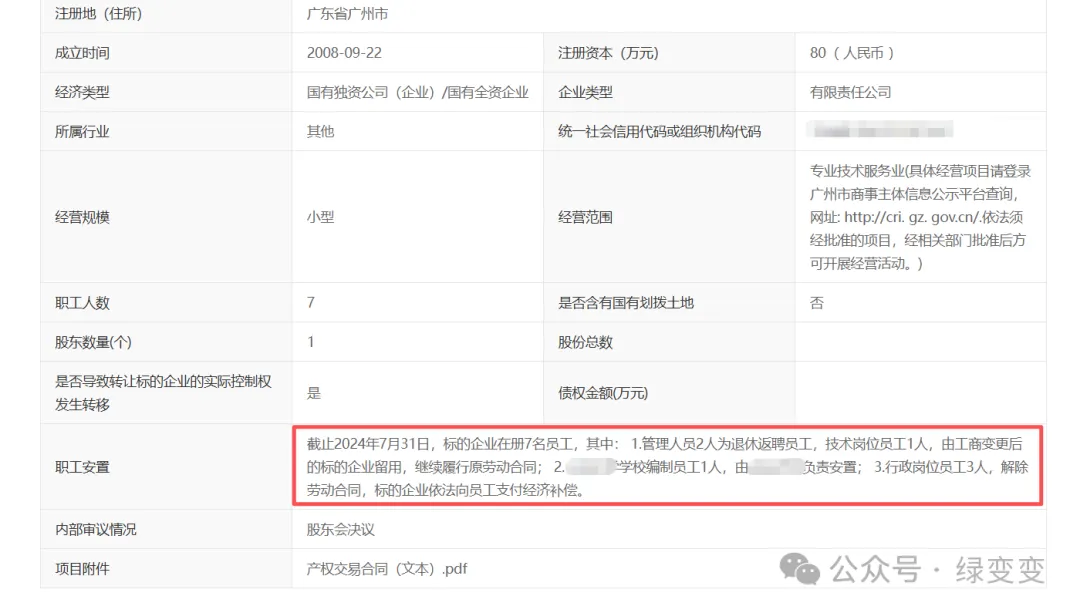The width and height of the screenshot is (1080, 613).
Task: Click the 股东会决议 value cell
Action: (x=340, y=529)
